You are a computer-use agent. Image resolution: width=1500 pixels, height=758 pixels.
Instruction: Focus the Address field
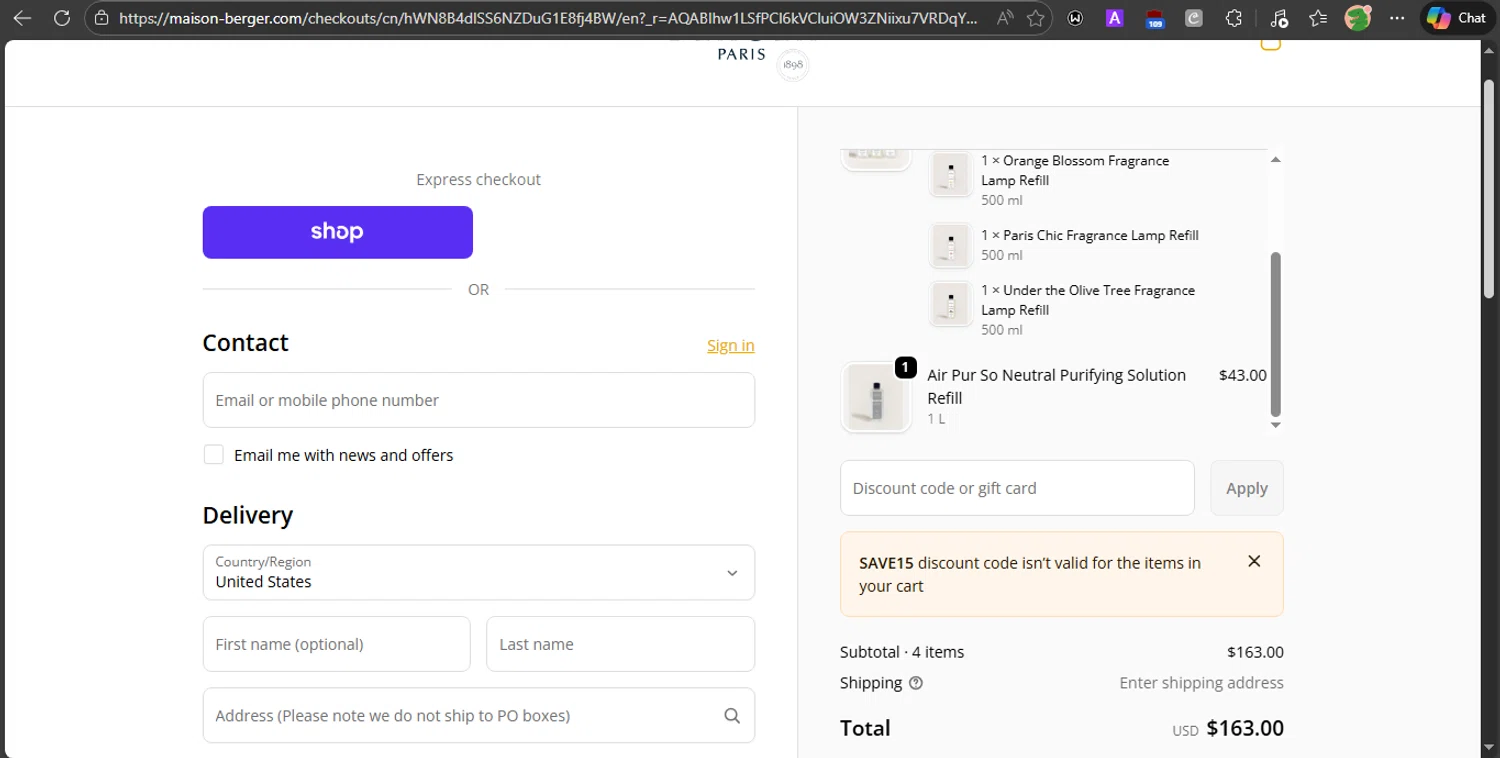click(479, 715)
